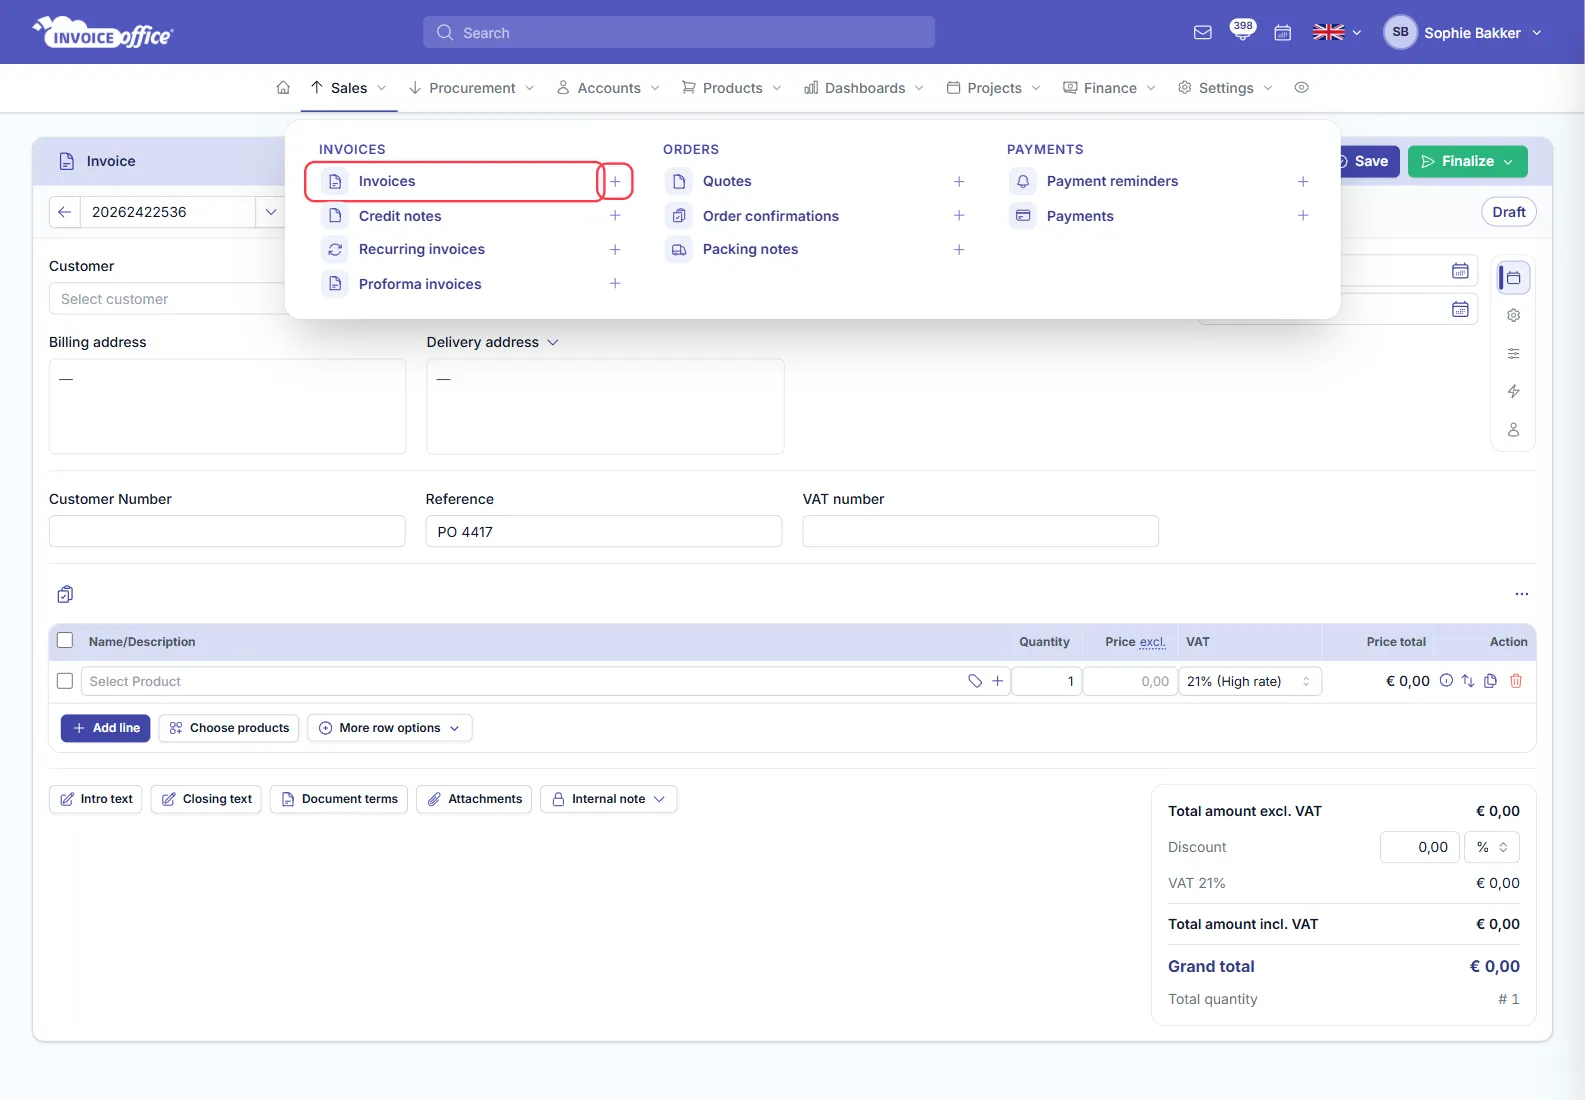Expand the invoice number dropdown arrow
This screenshot has width=1585, height=1100.
[x=271, y=212]
